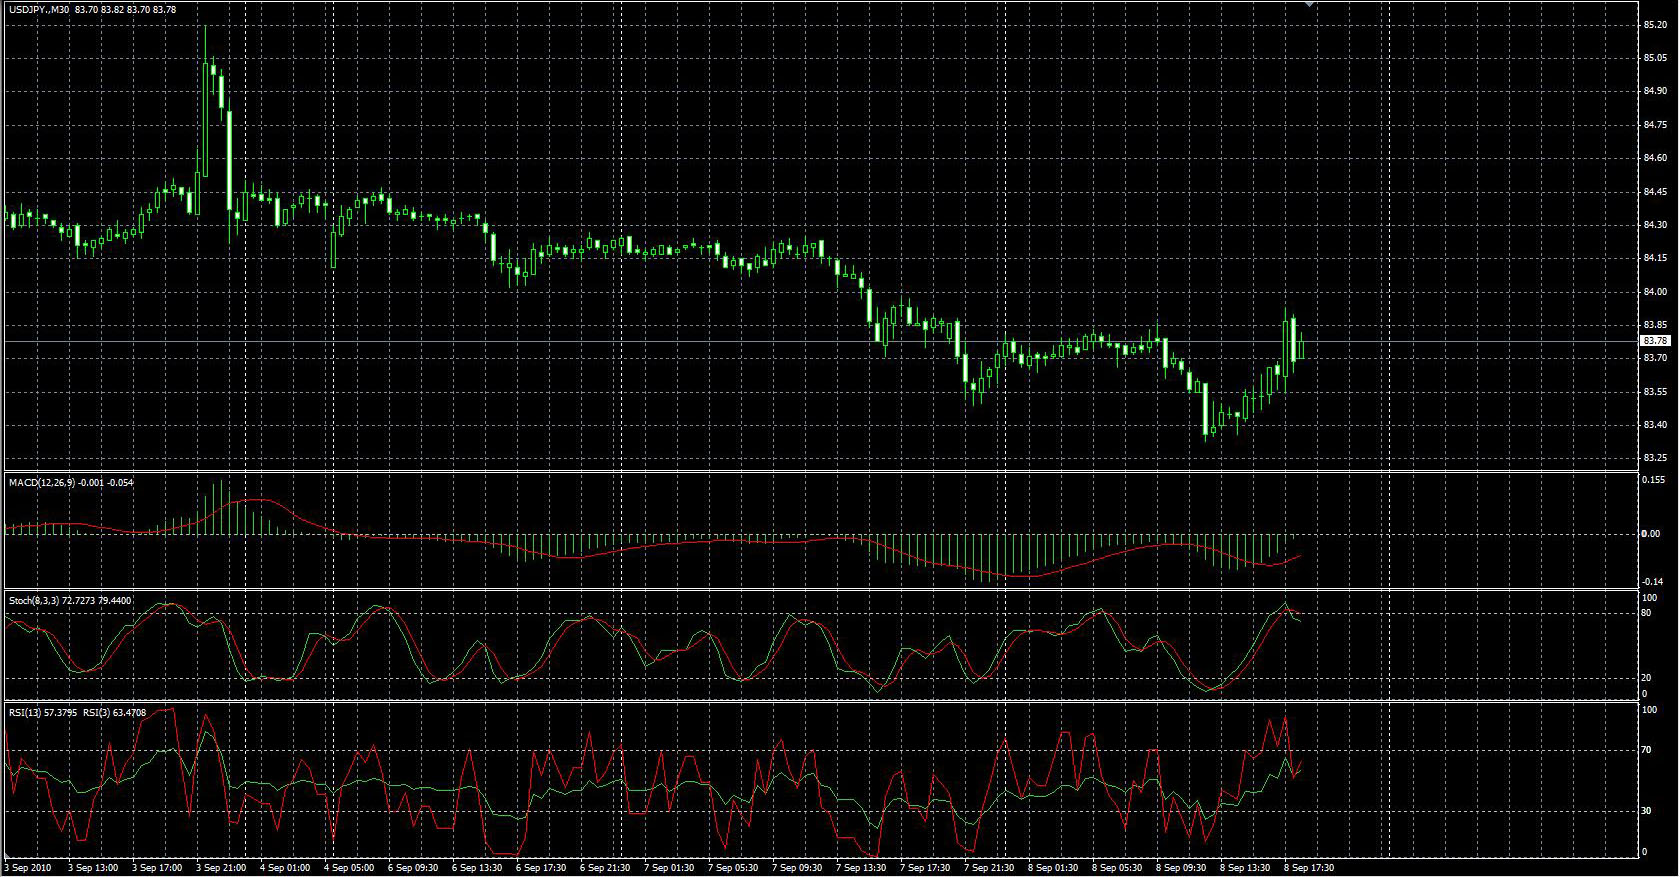The height and width of the screenshot is (877, 1680).
Task: Click the MACD scale value 0.155
Action: 1654,480
